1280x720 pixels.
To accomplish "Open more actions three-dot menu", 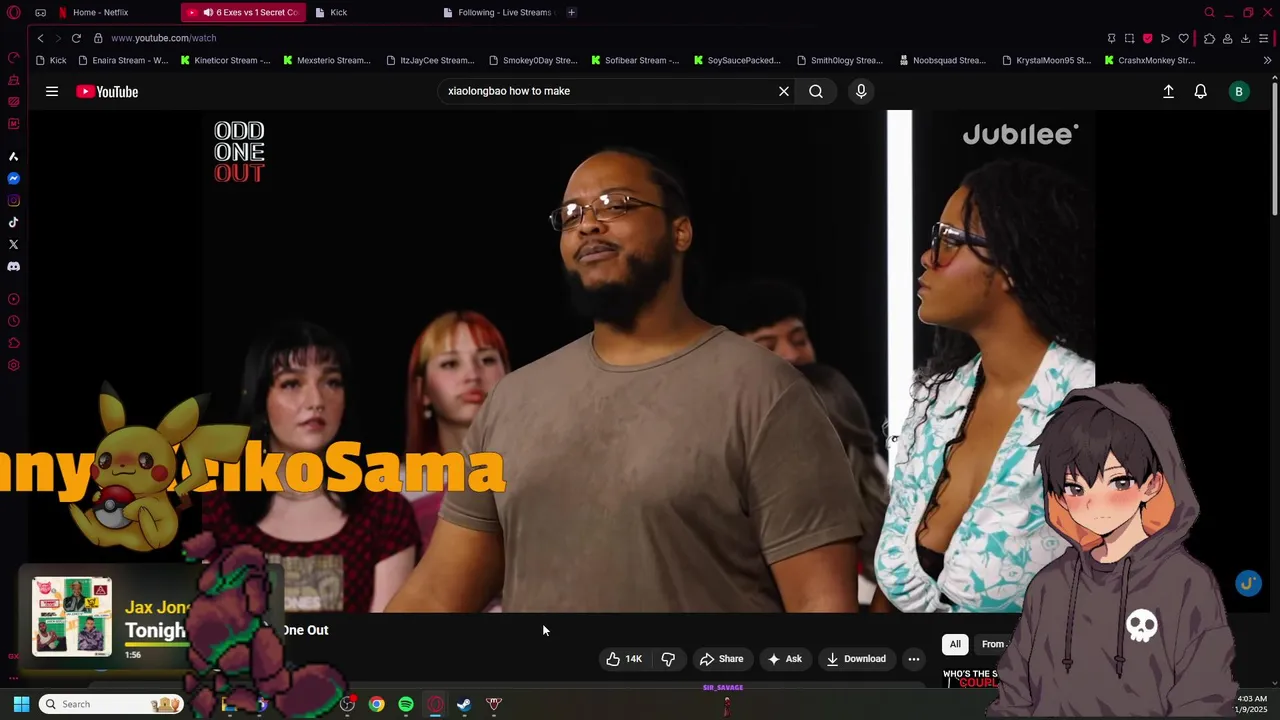I will click(x=913, y=659).
